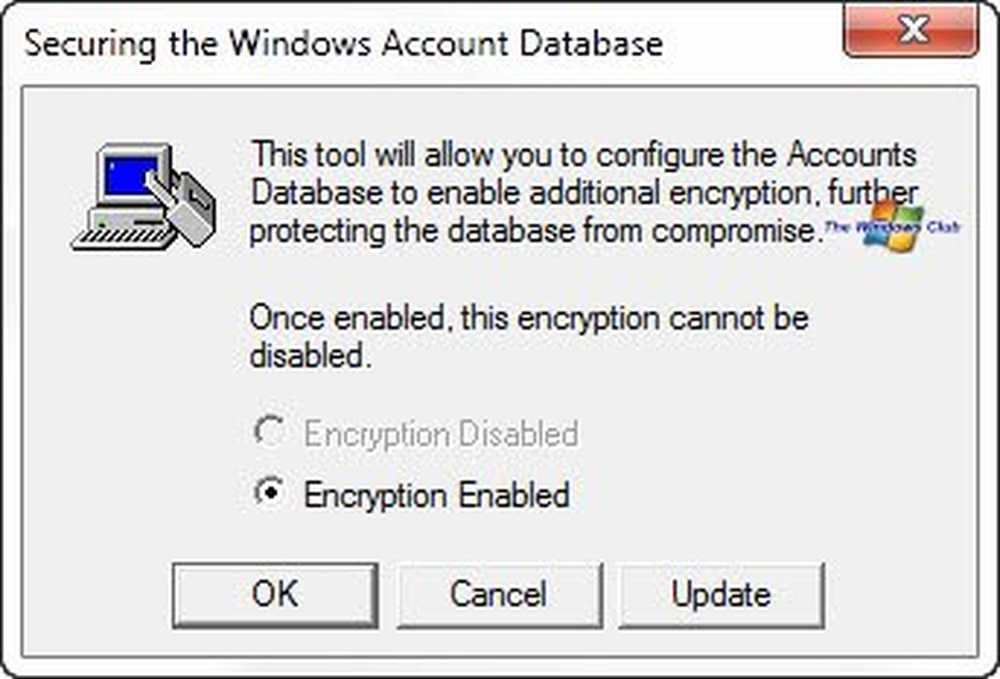The width and height of the screenshot is (1000, 679).
Task: Click the "Encryption Enabled" label text
Action: click(x=437, y=495)
